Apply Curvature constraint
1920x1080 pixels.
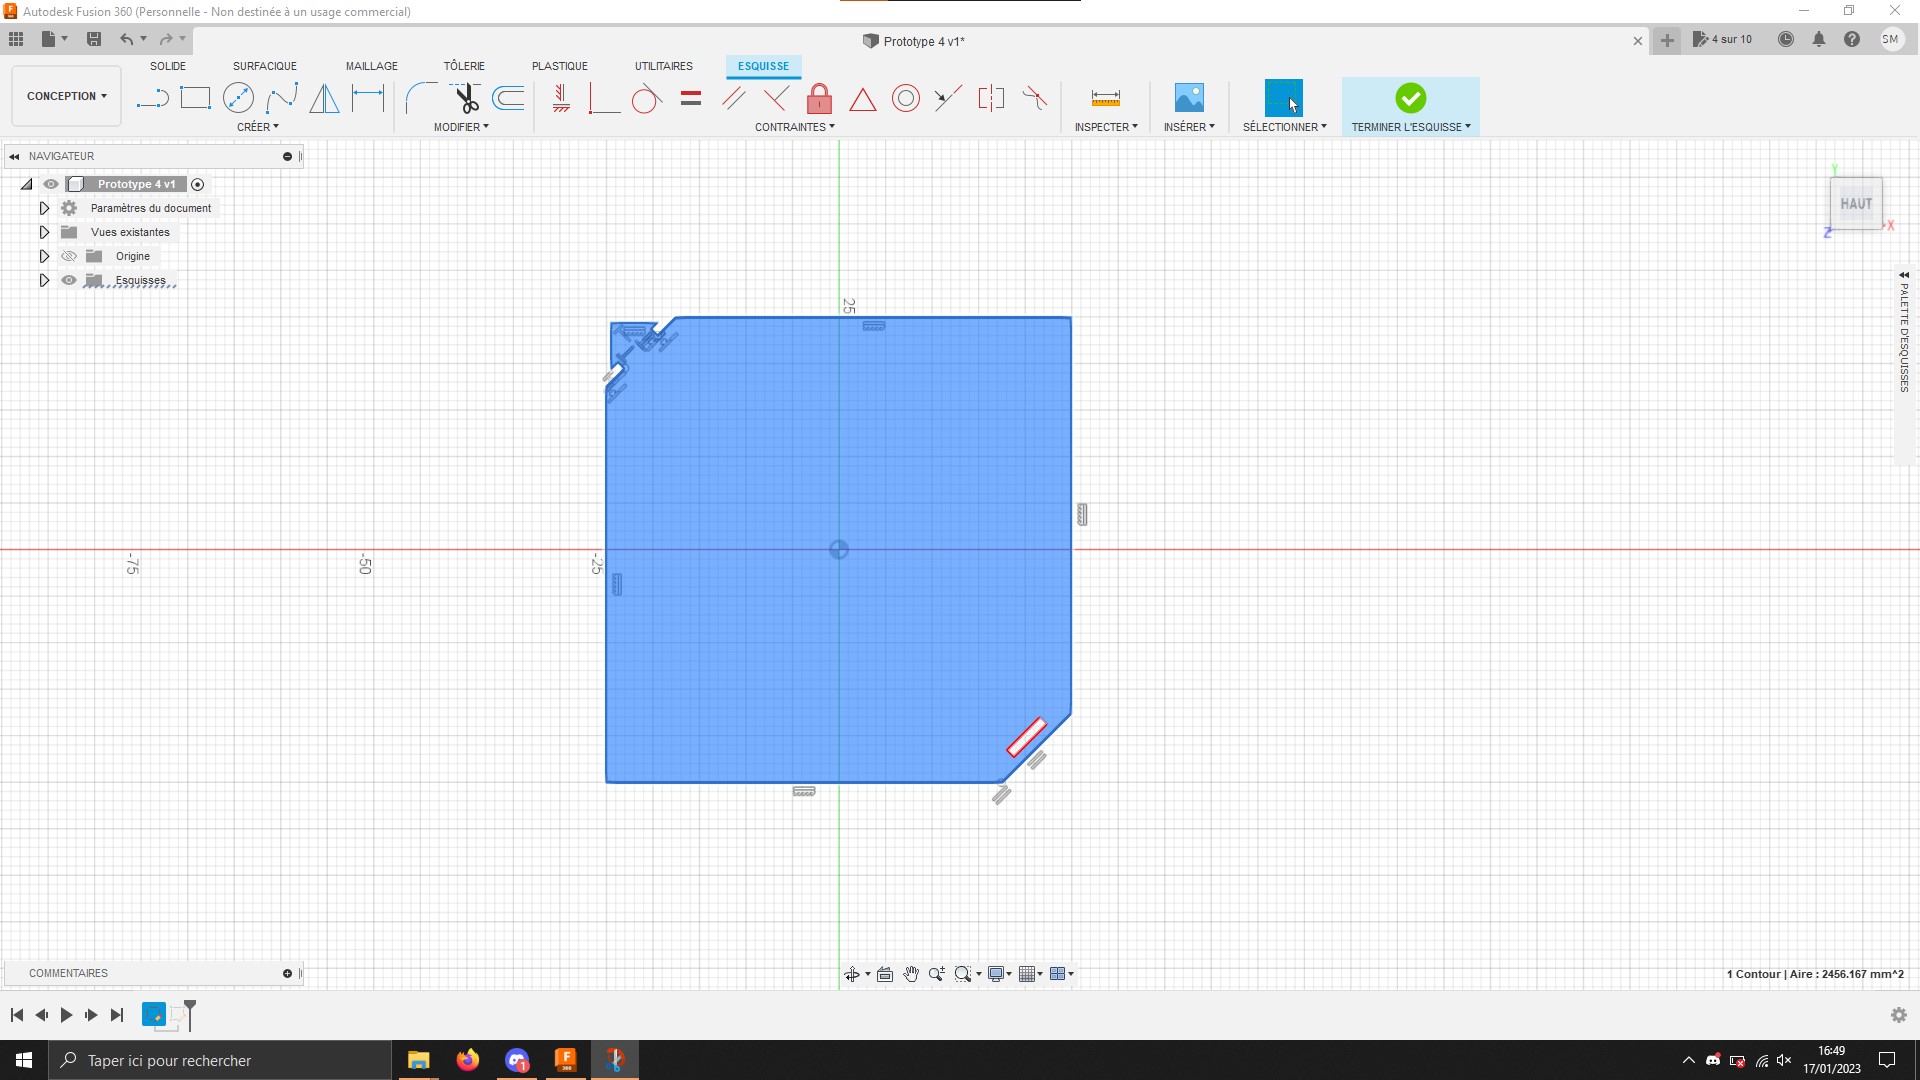tap(1035, 98)
